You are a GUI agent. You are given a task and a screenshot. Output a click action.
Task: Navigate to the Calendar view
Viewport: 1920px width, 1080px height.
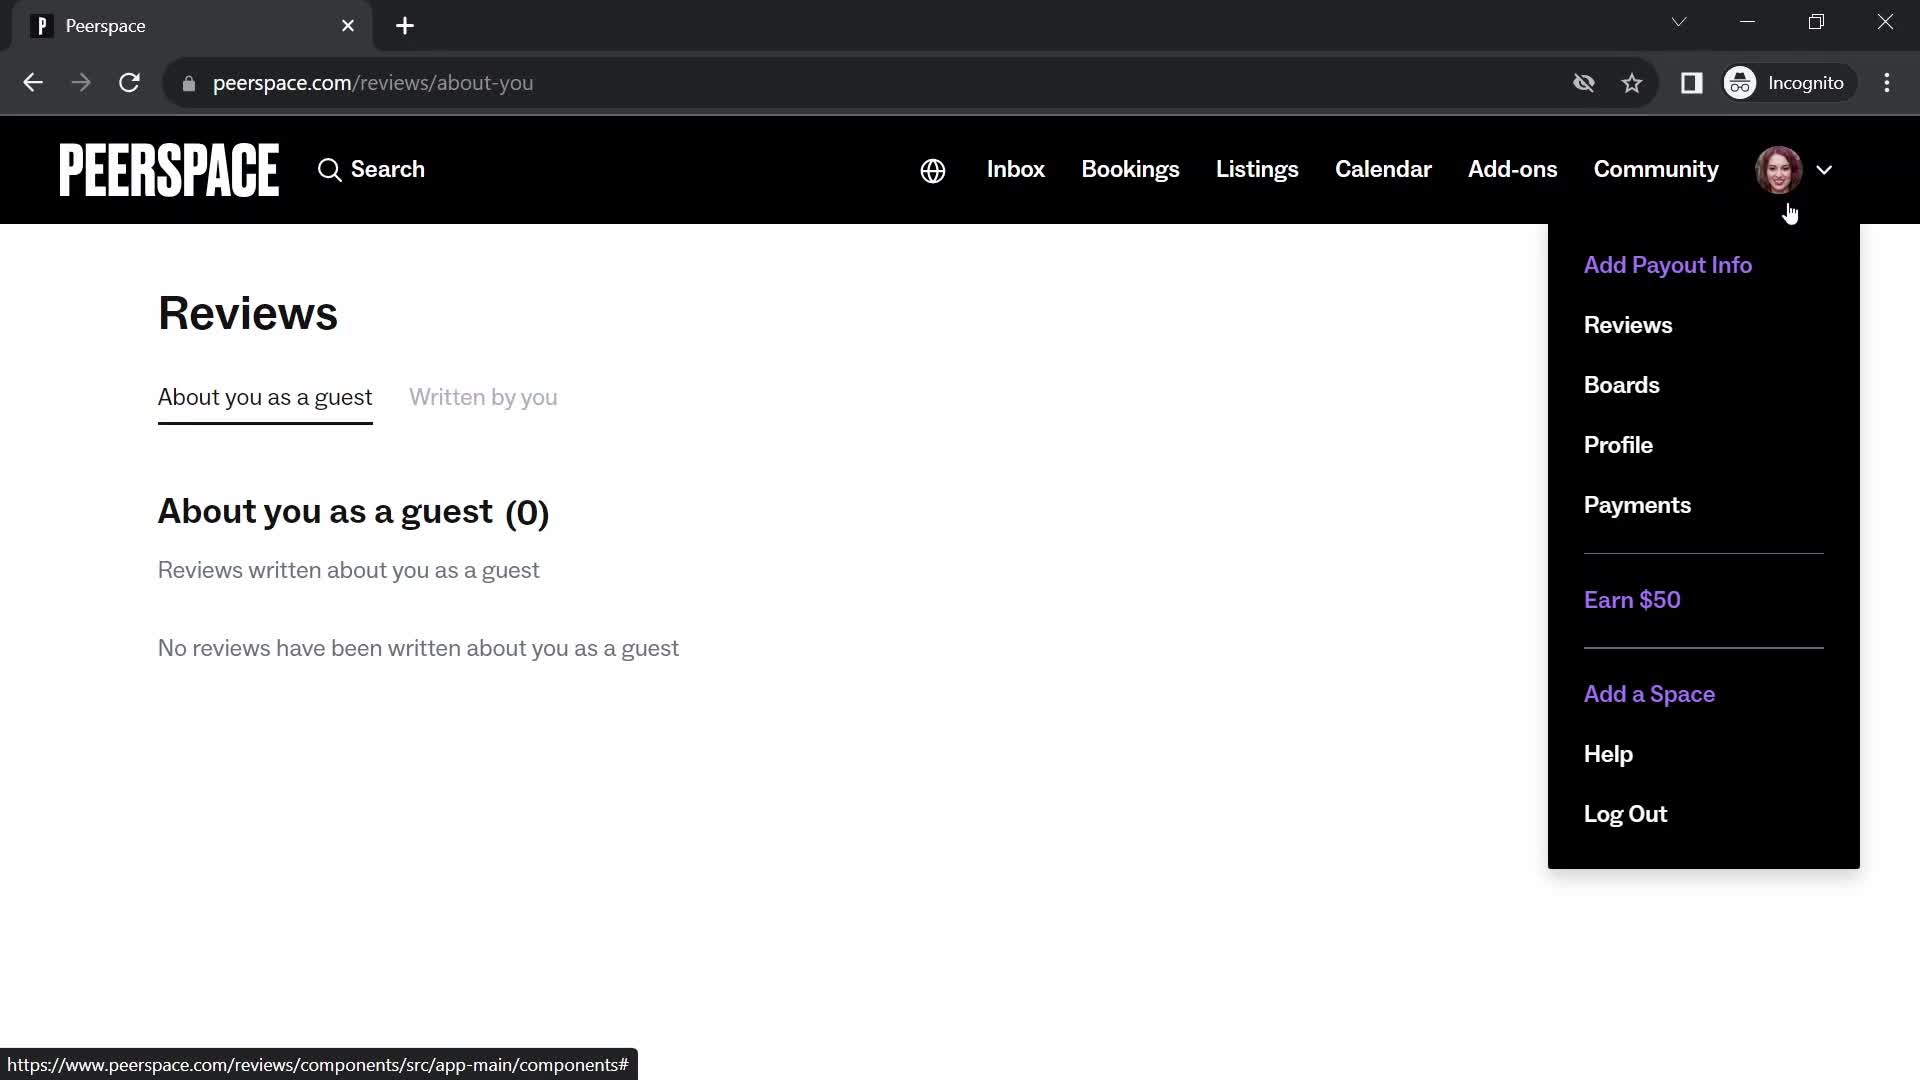(1383, 167)
